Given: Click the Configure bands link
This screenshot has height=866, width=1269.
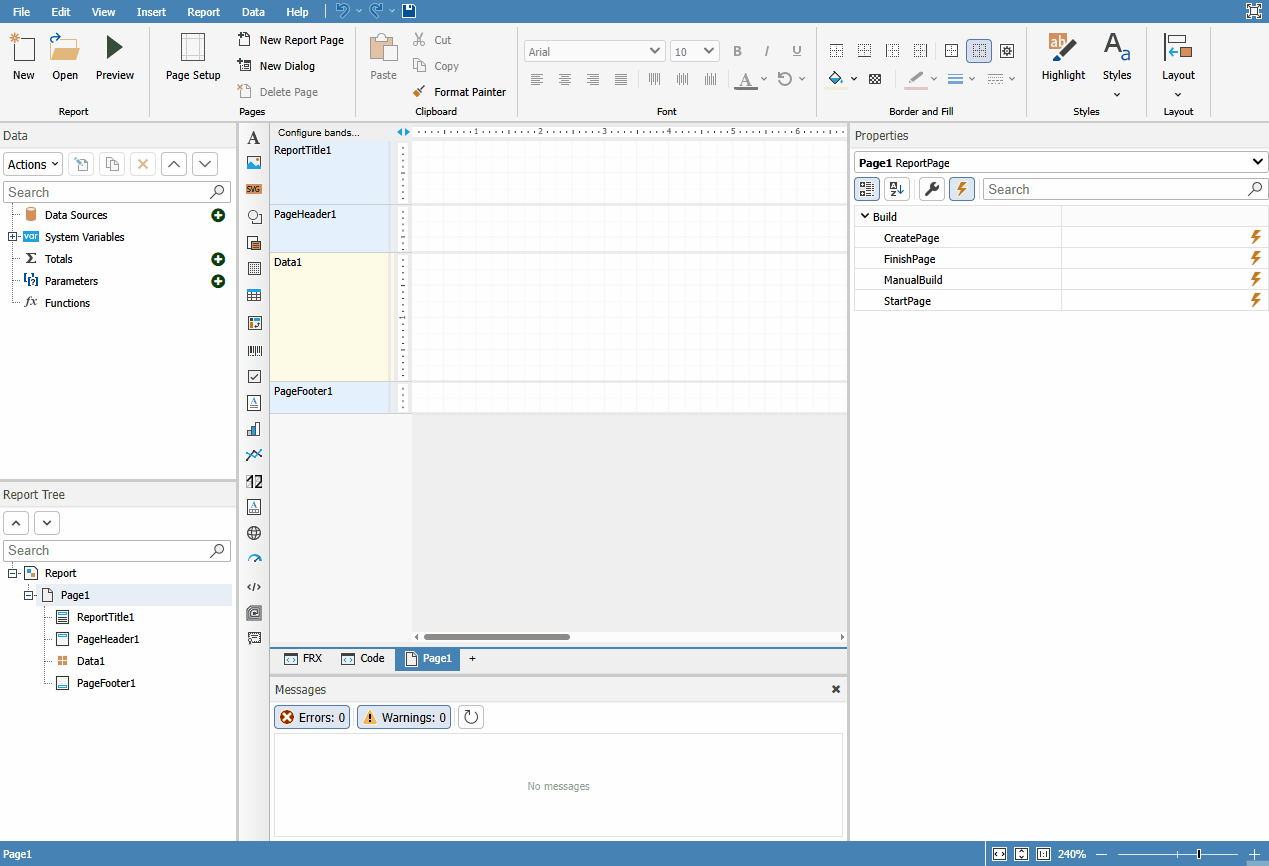Looking at the screenshot, I should click(318, 132).
